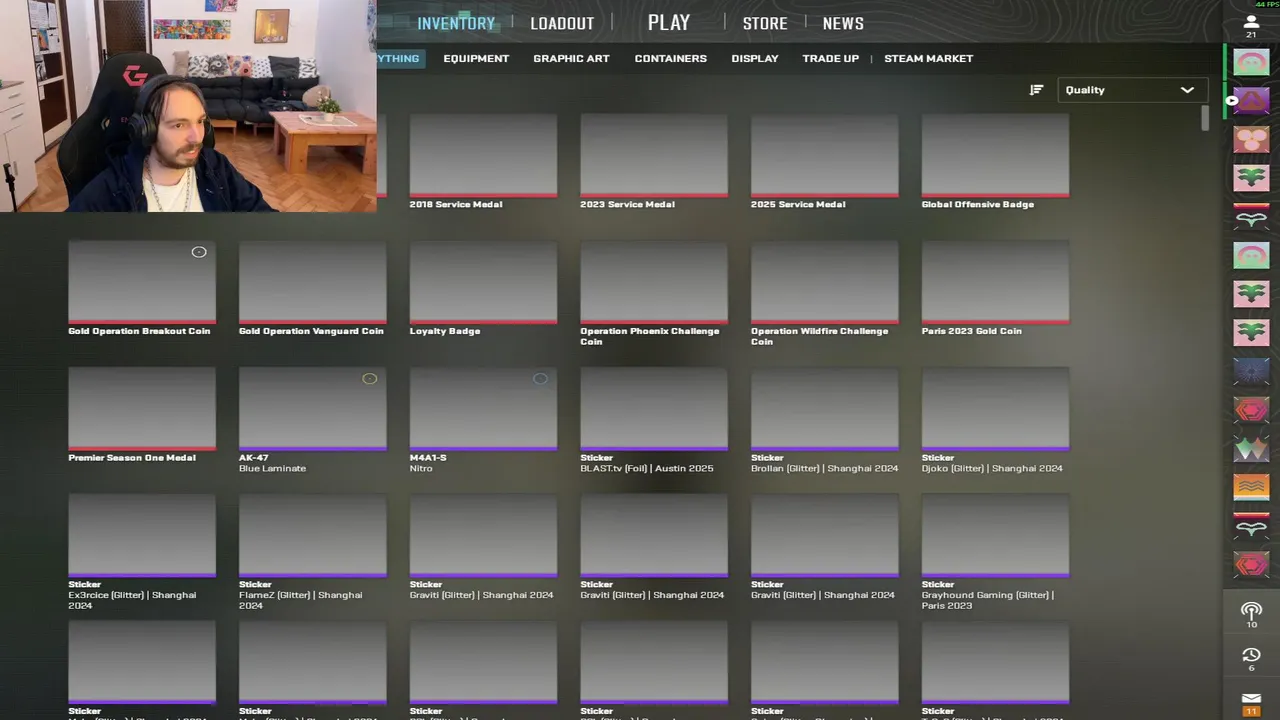The width and height of the screenshot is (1280, 720).
Task: Go to the PLAY tab
Action: click(669, 22)
